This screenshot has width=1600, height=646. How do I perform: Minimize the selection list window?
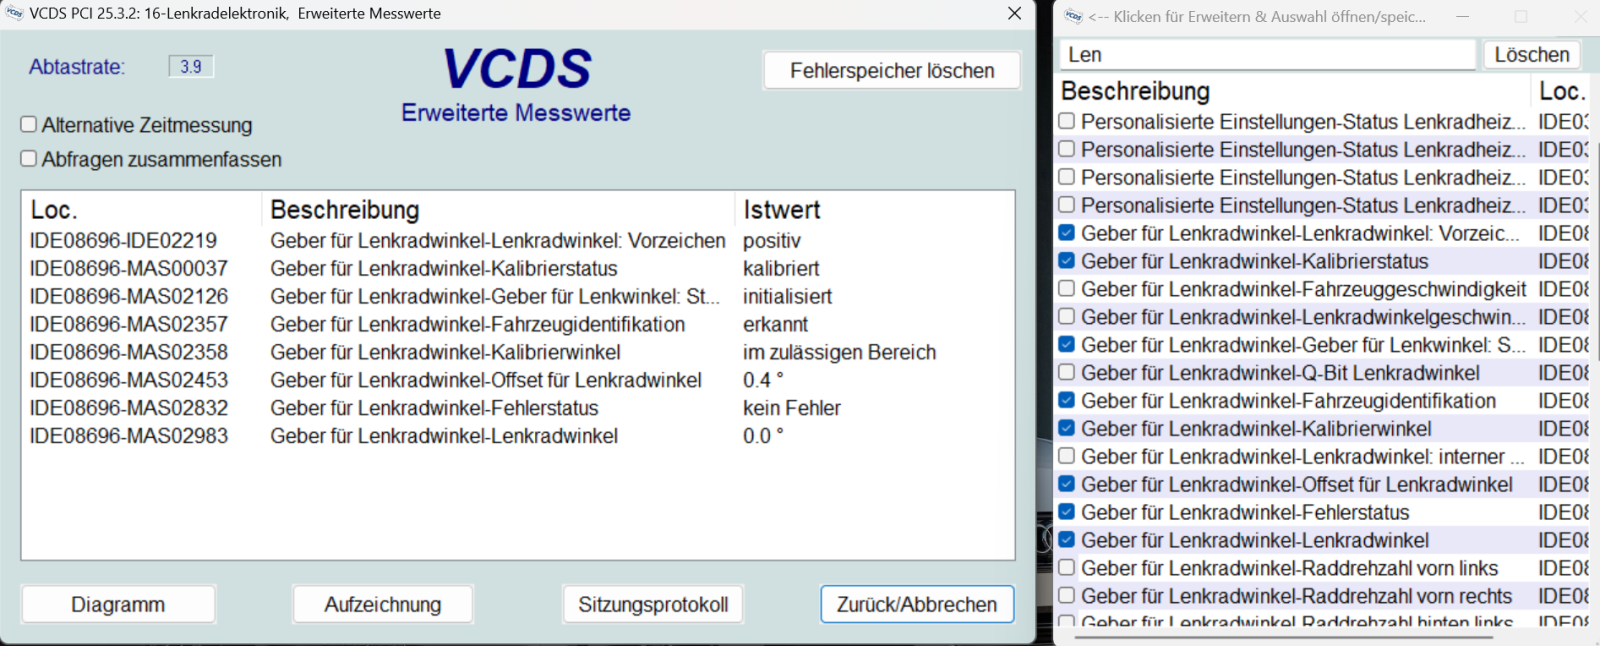1462,16
